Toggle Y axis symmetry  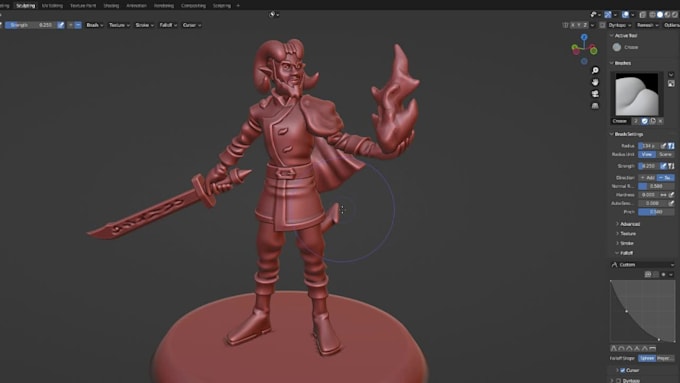[579, 25]
